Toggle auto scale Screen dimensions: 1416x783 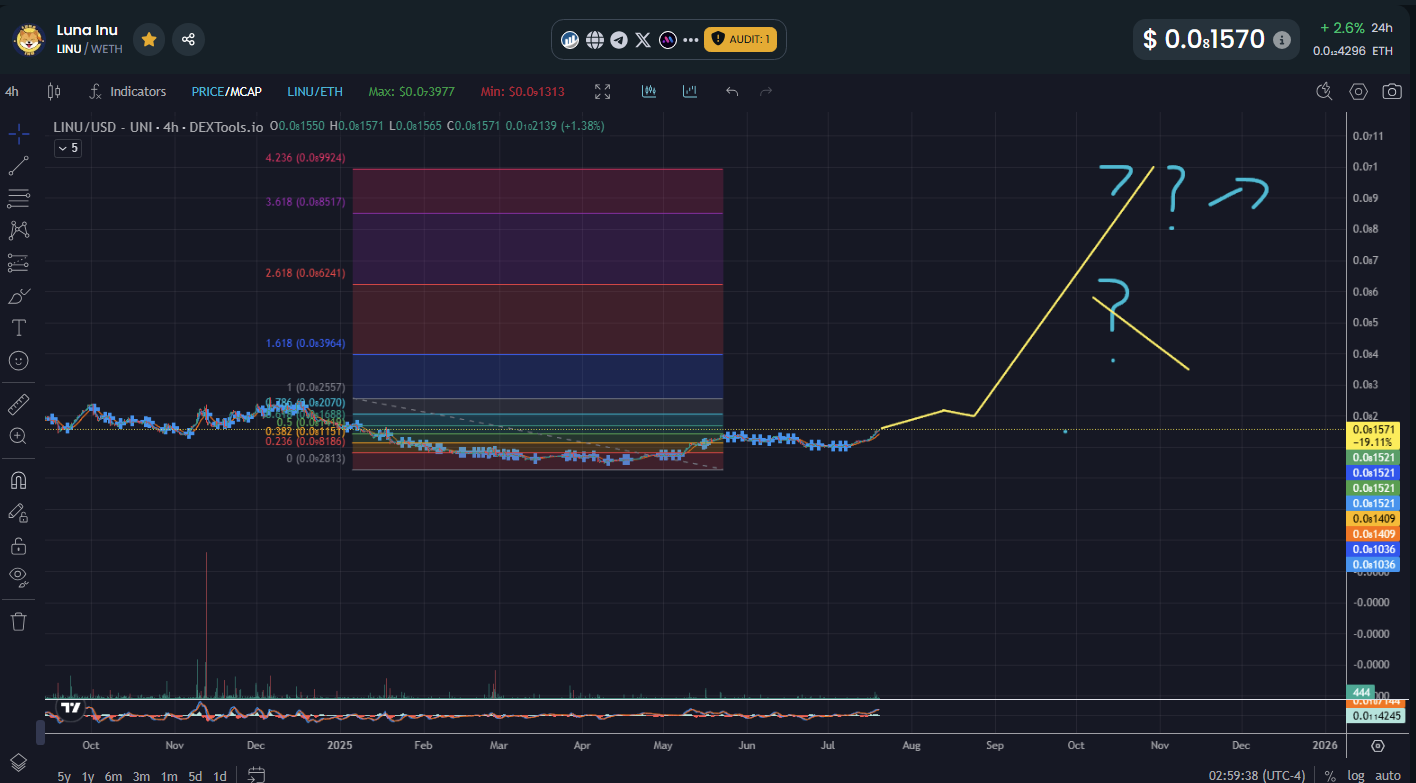click(x=1388, y=776)
